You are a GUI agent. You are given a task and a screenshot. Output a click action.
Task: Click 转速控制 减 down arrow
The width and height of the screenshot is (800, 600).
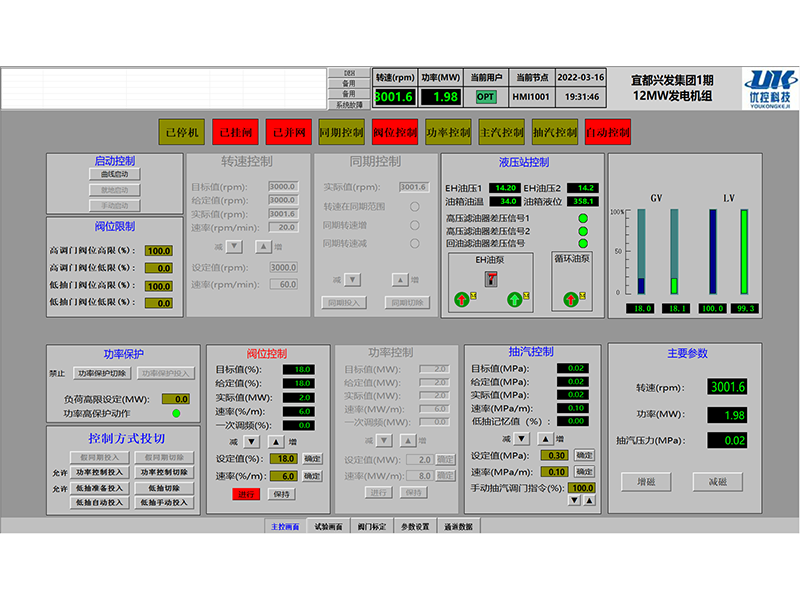tap(234, 247)
